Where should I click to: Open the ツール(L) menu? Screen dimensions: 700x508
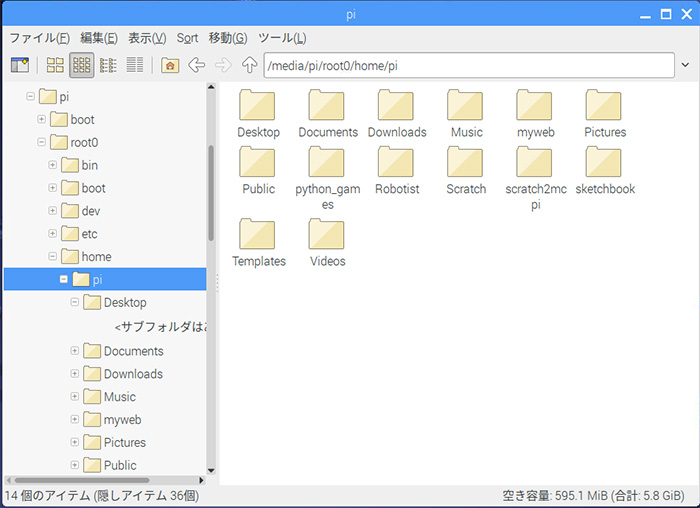point(282,38)
